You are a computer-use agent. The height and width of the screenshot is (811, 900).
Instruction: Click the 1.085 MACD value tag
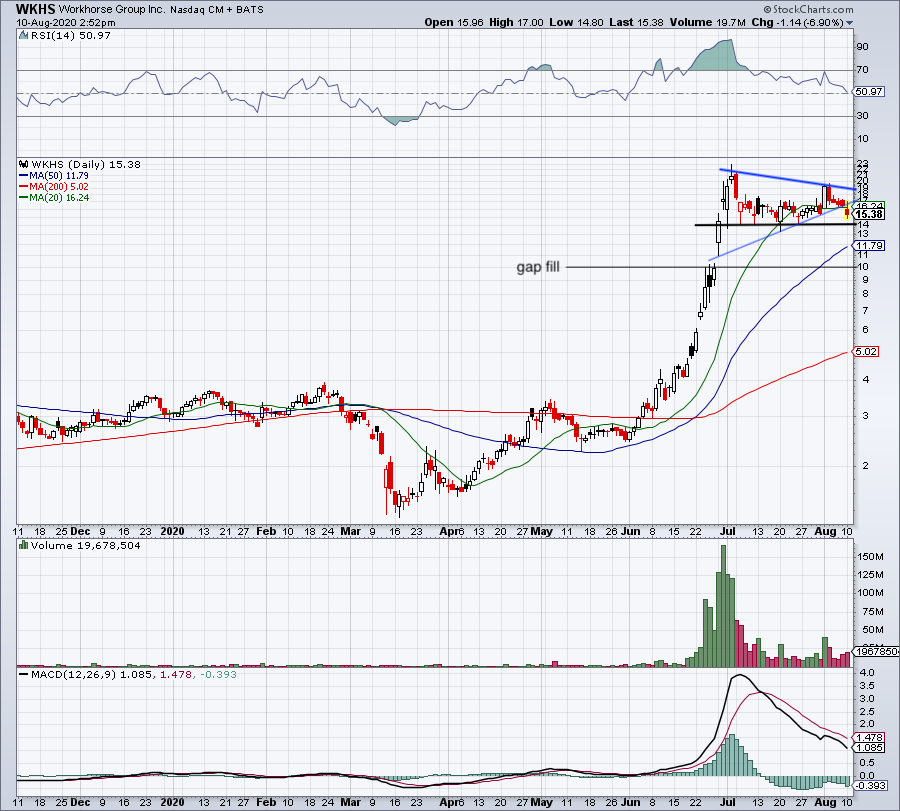tap(869, 748)
